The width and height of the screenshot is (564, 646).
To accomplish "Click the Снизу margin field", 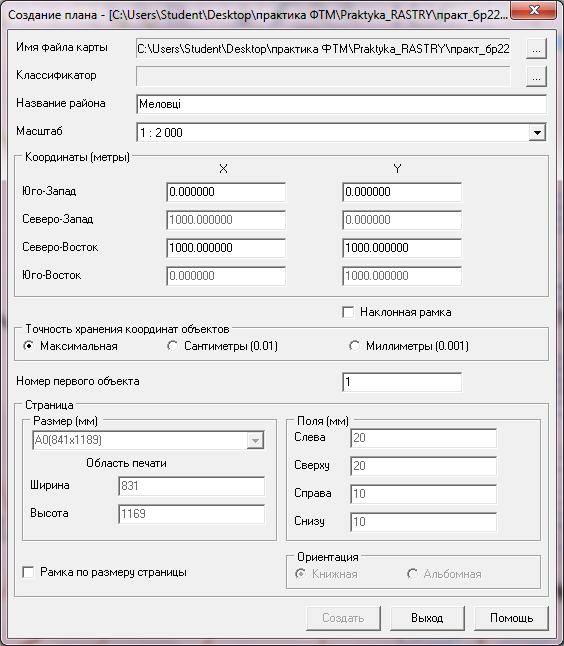I will (x=424, y=522).
